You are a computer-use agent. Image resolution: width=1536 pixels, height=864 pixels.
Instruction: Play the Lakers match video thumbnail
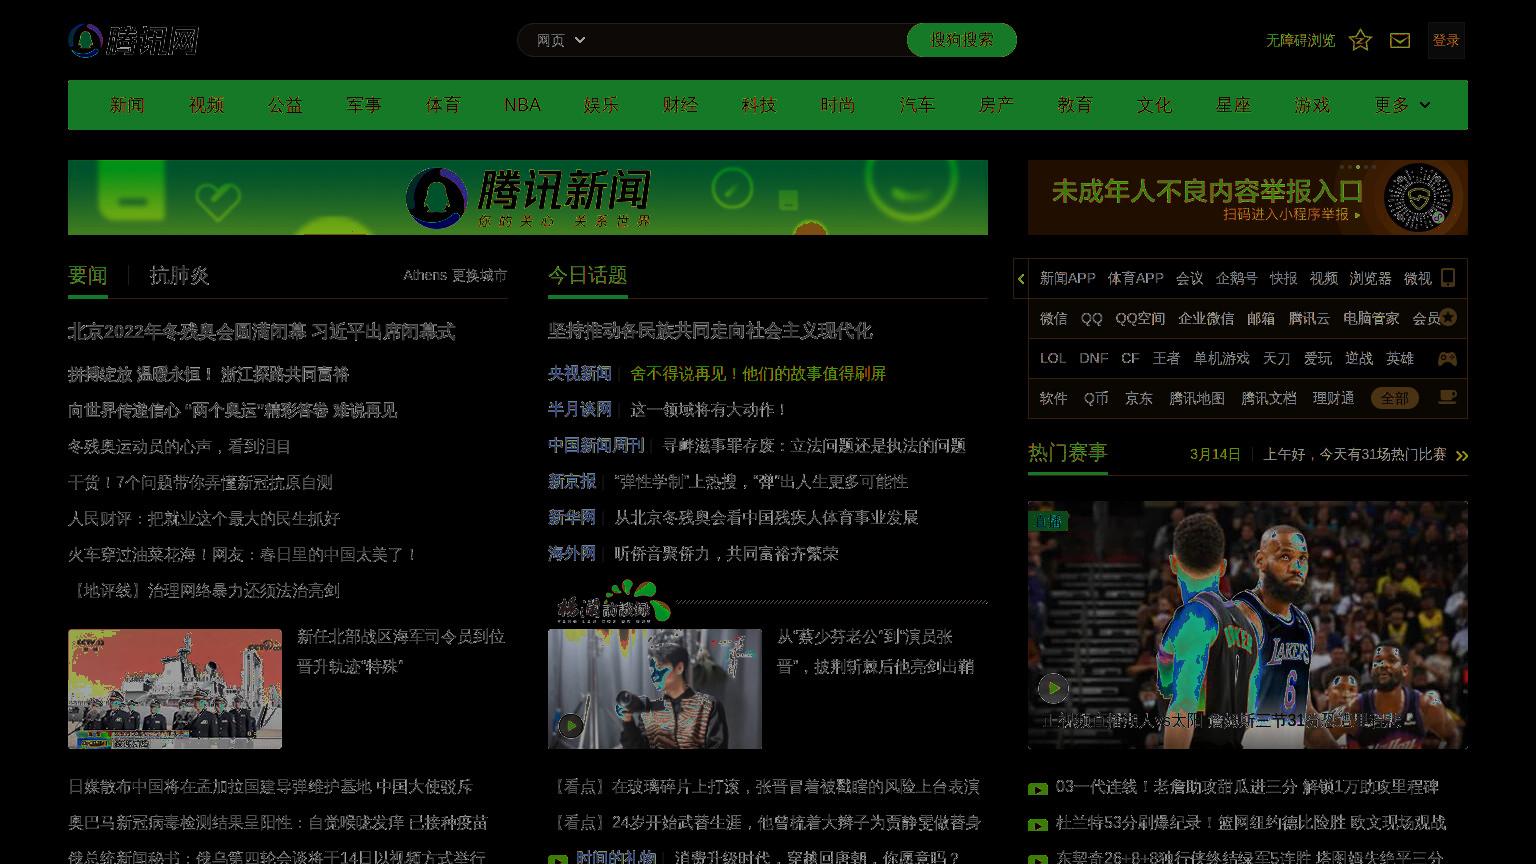[x=1053, y=688]
